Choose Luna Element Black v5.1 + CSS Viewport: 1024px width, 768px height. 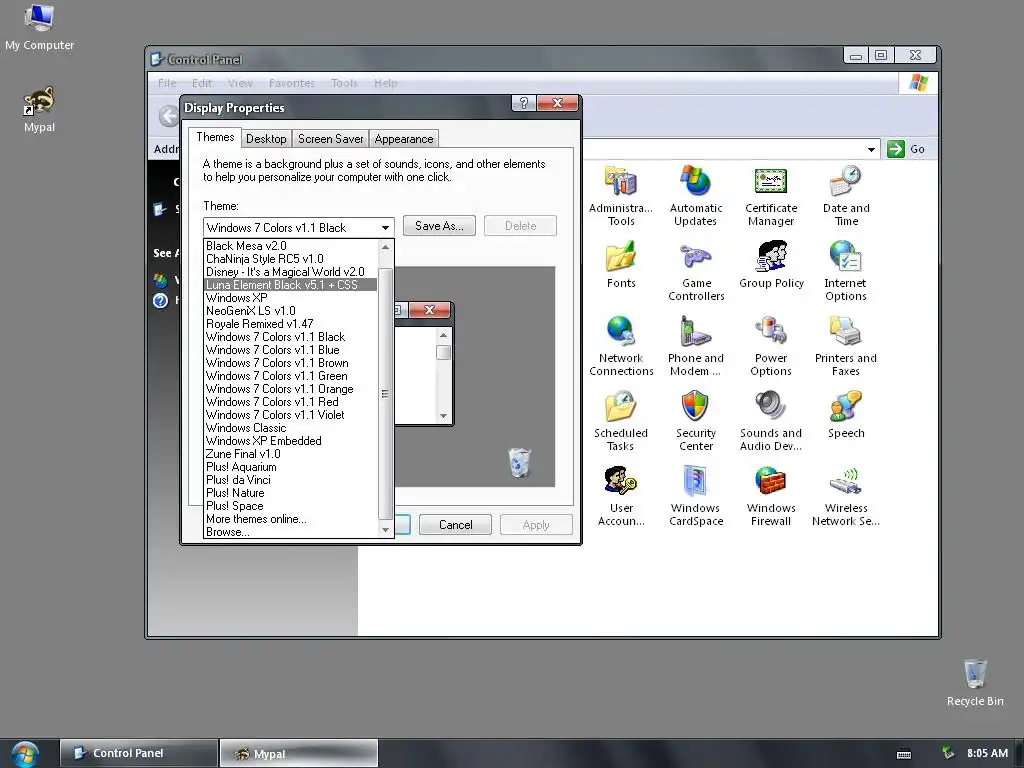[x=291, y=285]
